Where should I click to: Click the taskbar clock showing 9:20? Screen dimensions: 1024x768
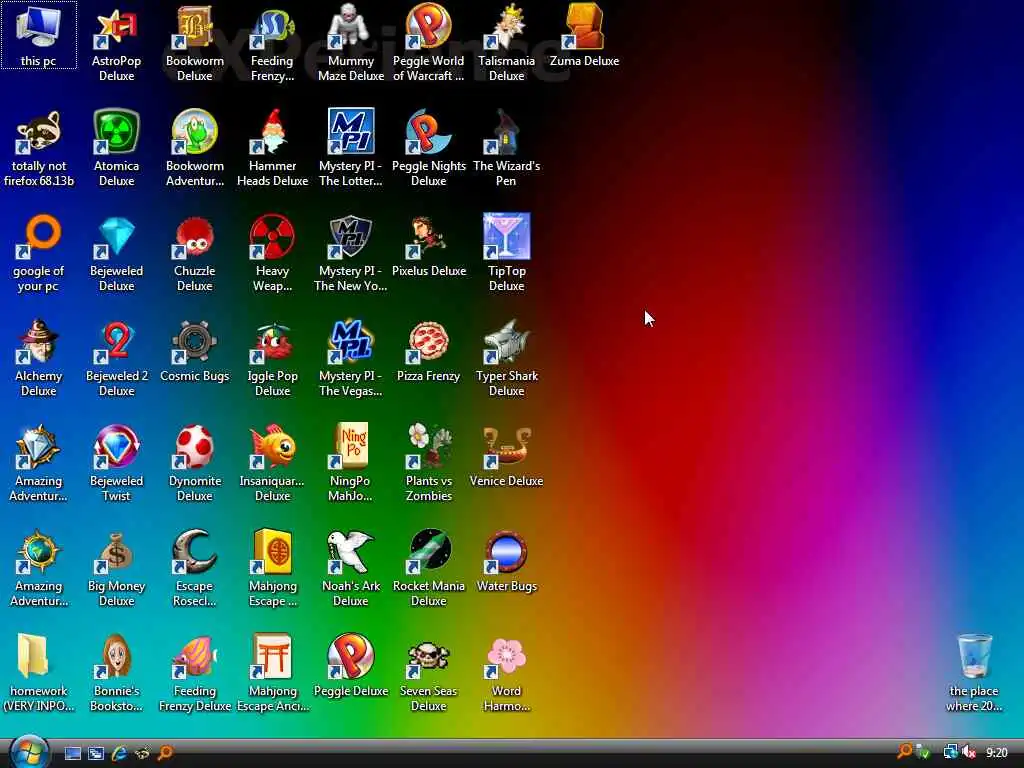tap(997, 753)
